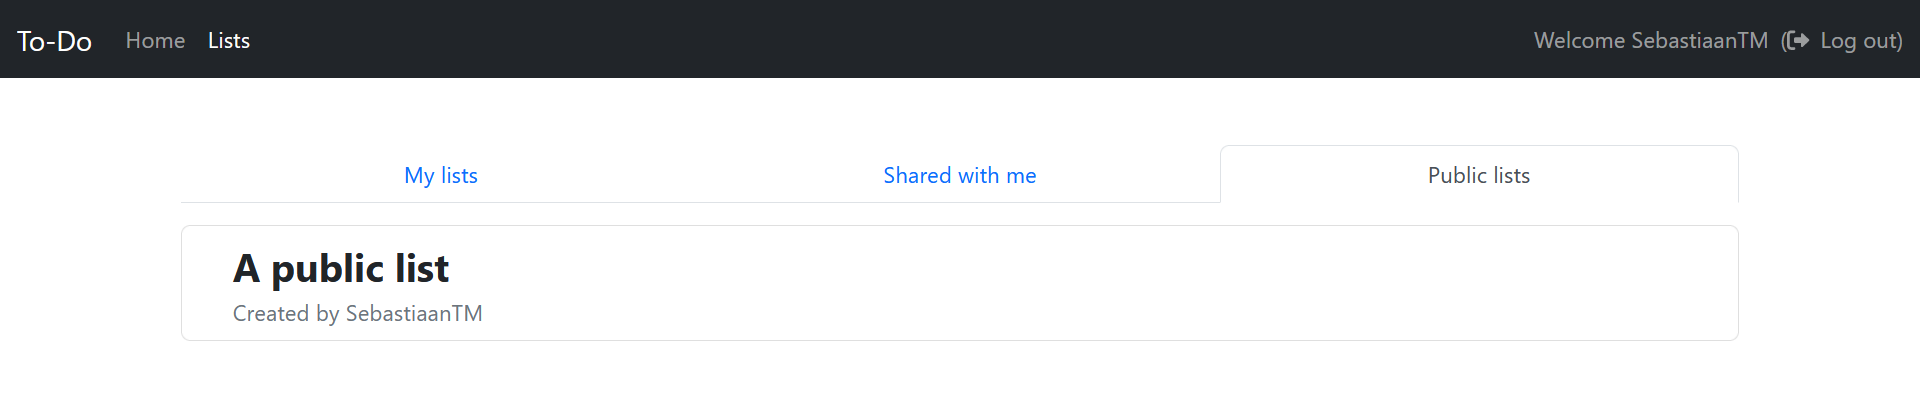The height and width of the screenshot is (414, 1920).
Task: Open the Home navigation link
Action: coord(155,41)
